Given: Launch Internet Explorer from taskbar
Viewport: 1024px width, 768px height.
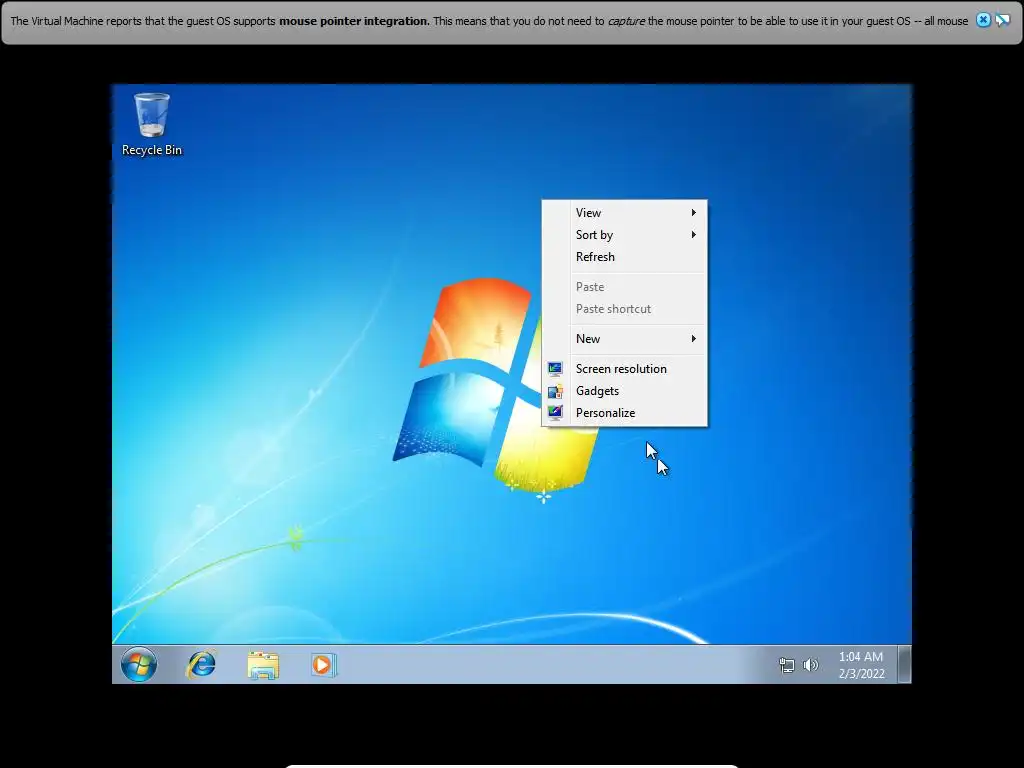Looking at the screenshot, I should tap(201, 665).
